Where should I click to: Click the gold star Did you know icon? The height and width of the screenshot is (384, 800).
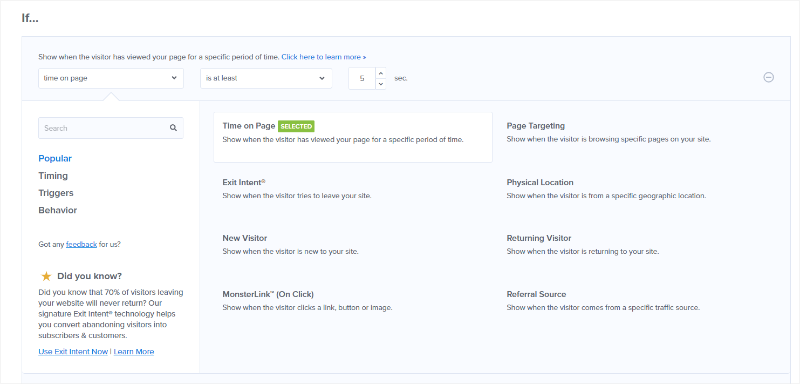(46, 276)
